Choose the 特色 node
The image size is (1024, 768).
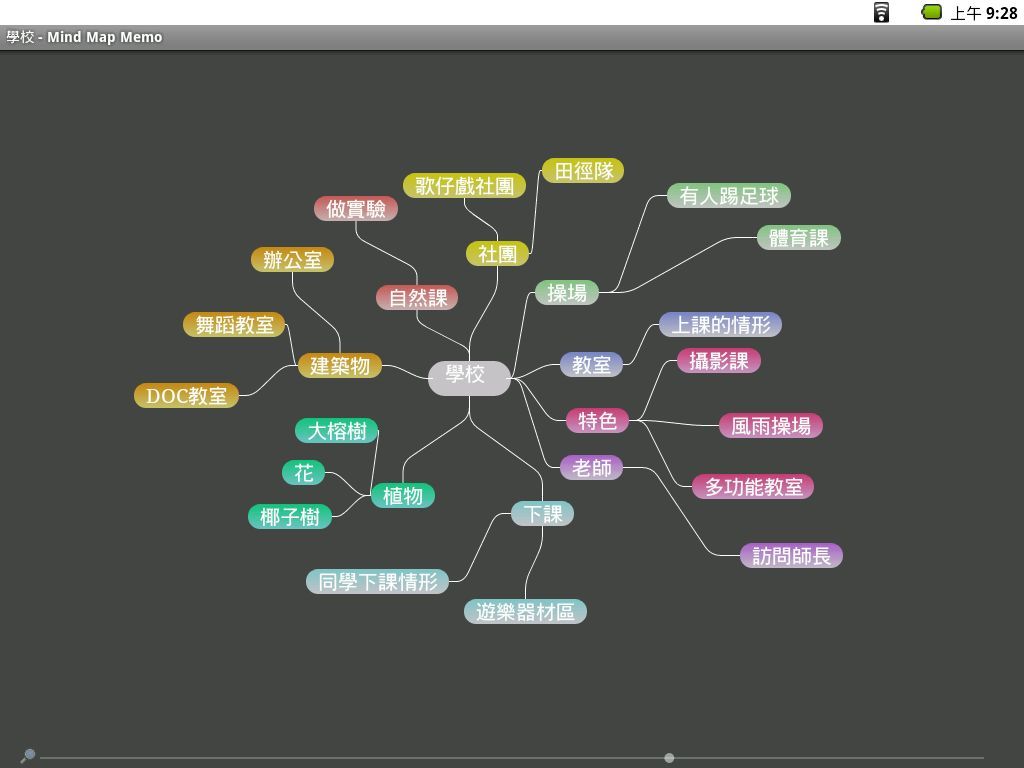(x=597, y=421)
